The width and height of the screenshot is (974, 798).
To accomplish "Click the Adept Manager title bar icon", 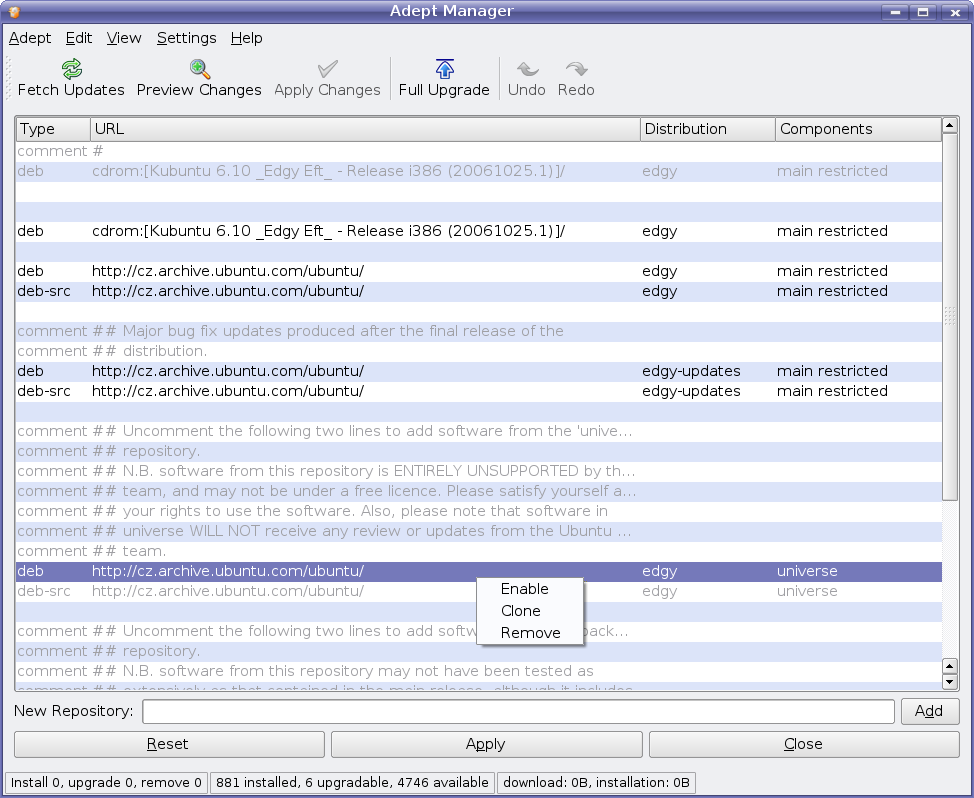I will [x=14, y=11].
